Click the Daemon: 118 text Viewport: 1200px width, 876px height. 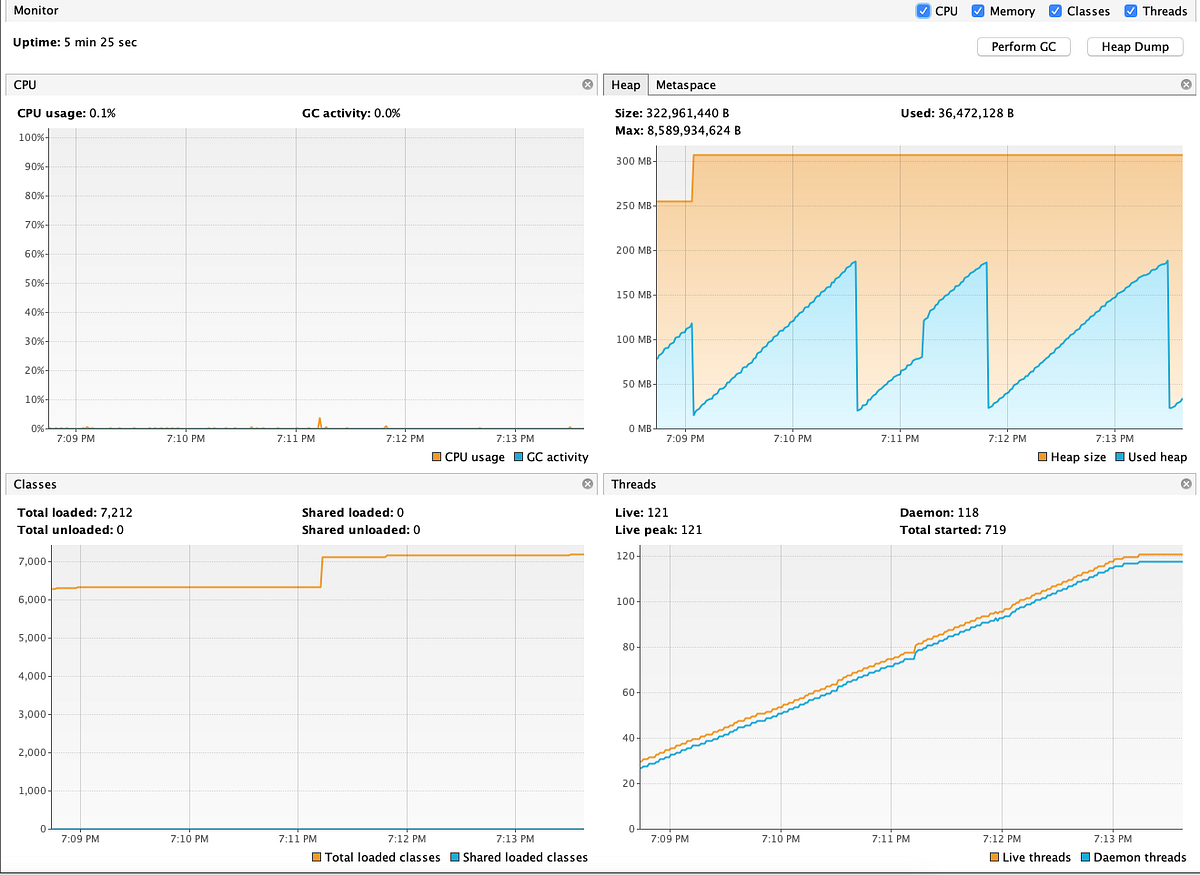pyautogui.click(x=940, y=512)
